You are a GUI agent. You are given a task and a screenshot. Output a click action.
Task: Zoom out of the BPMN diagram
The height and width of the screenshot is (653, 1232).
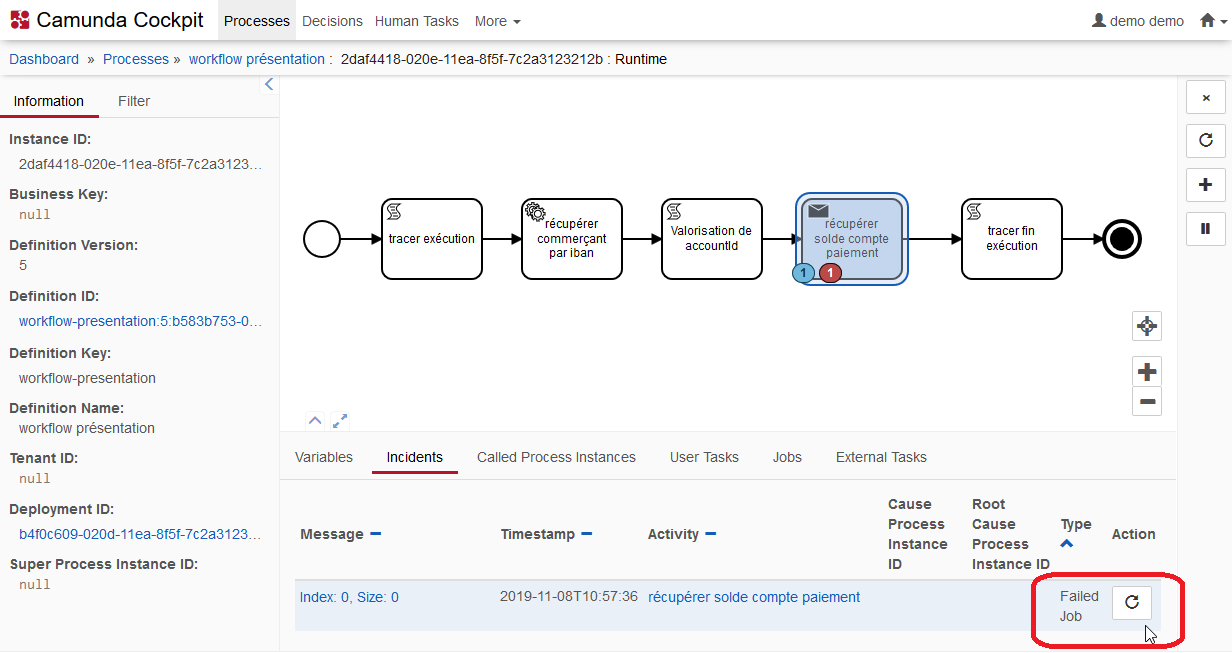coord(1147,402)
